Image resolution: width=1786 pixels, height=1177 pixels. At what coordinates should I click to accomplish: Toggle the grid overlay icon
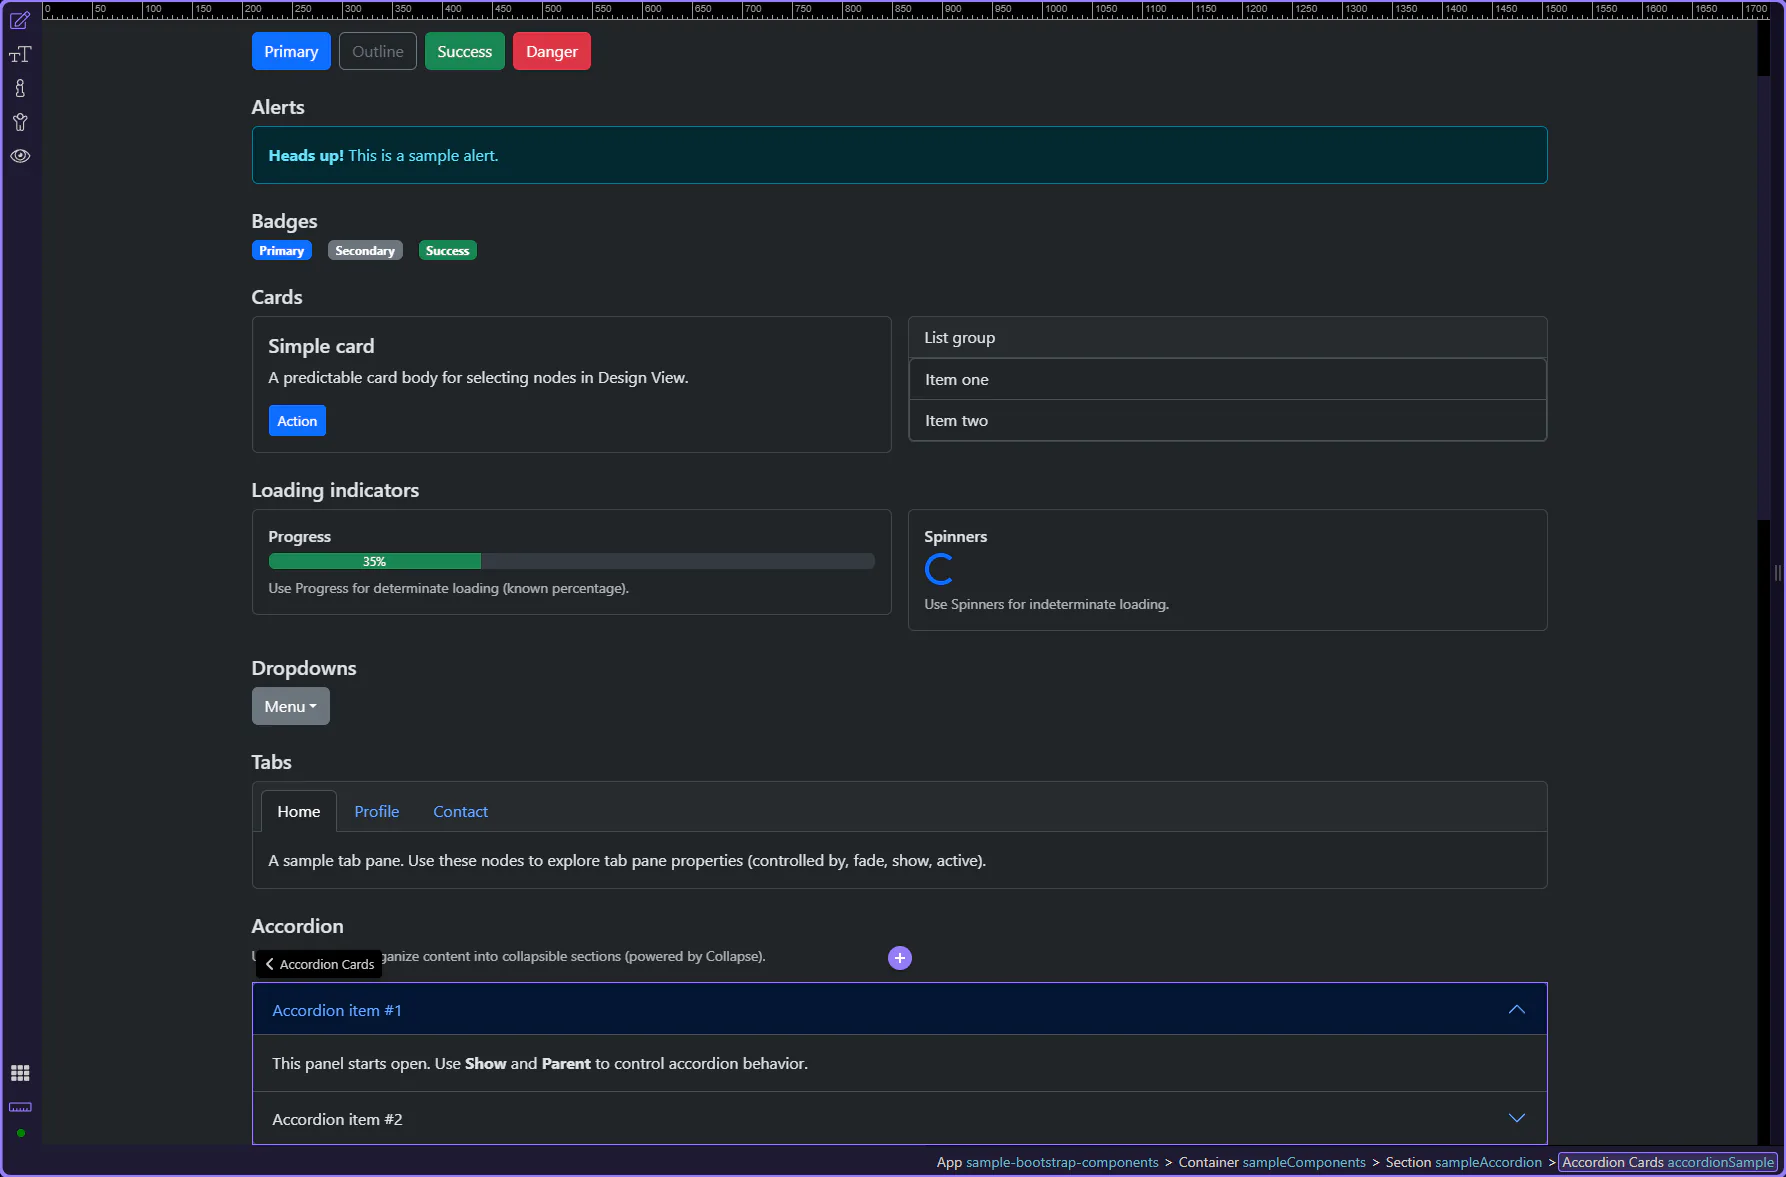20,1073
